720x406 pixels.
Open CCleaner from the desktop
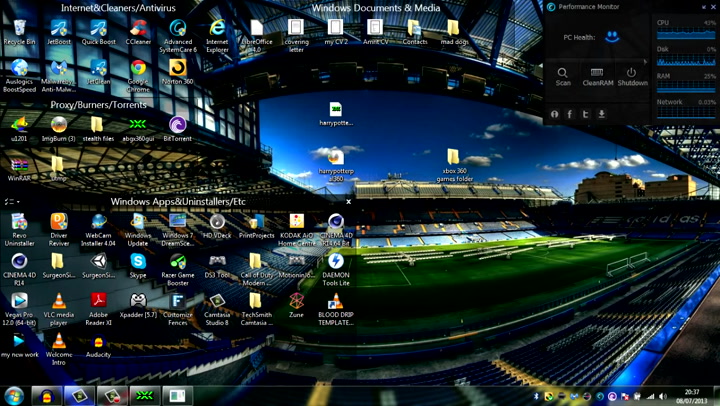pyautogui.click(x=138, y=30)
